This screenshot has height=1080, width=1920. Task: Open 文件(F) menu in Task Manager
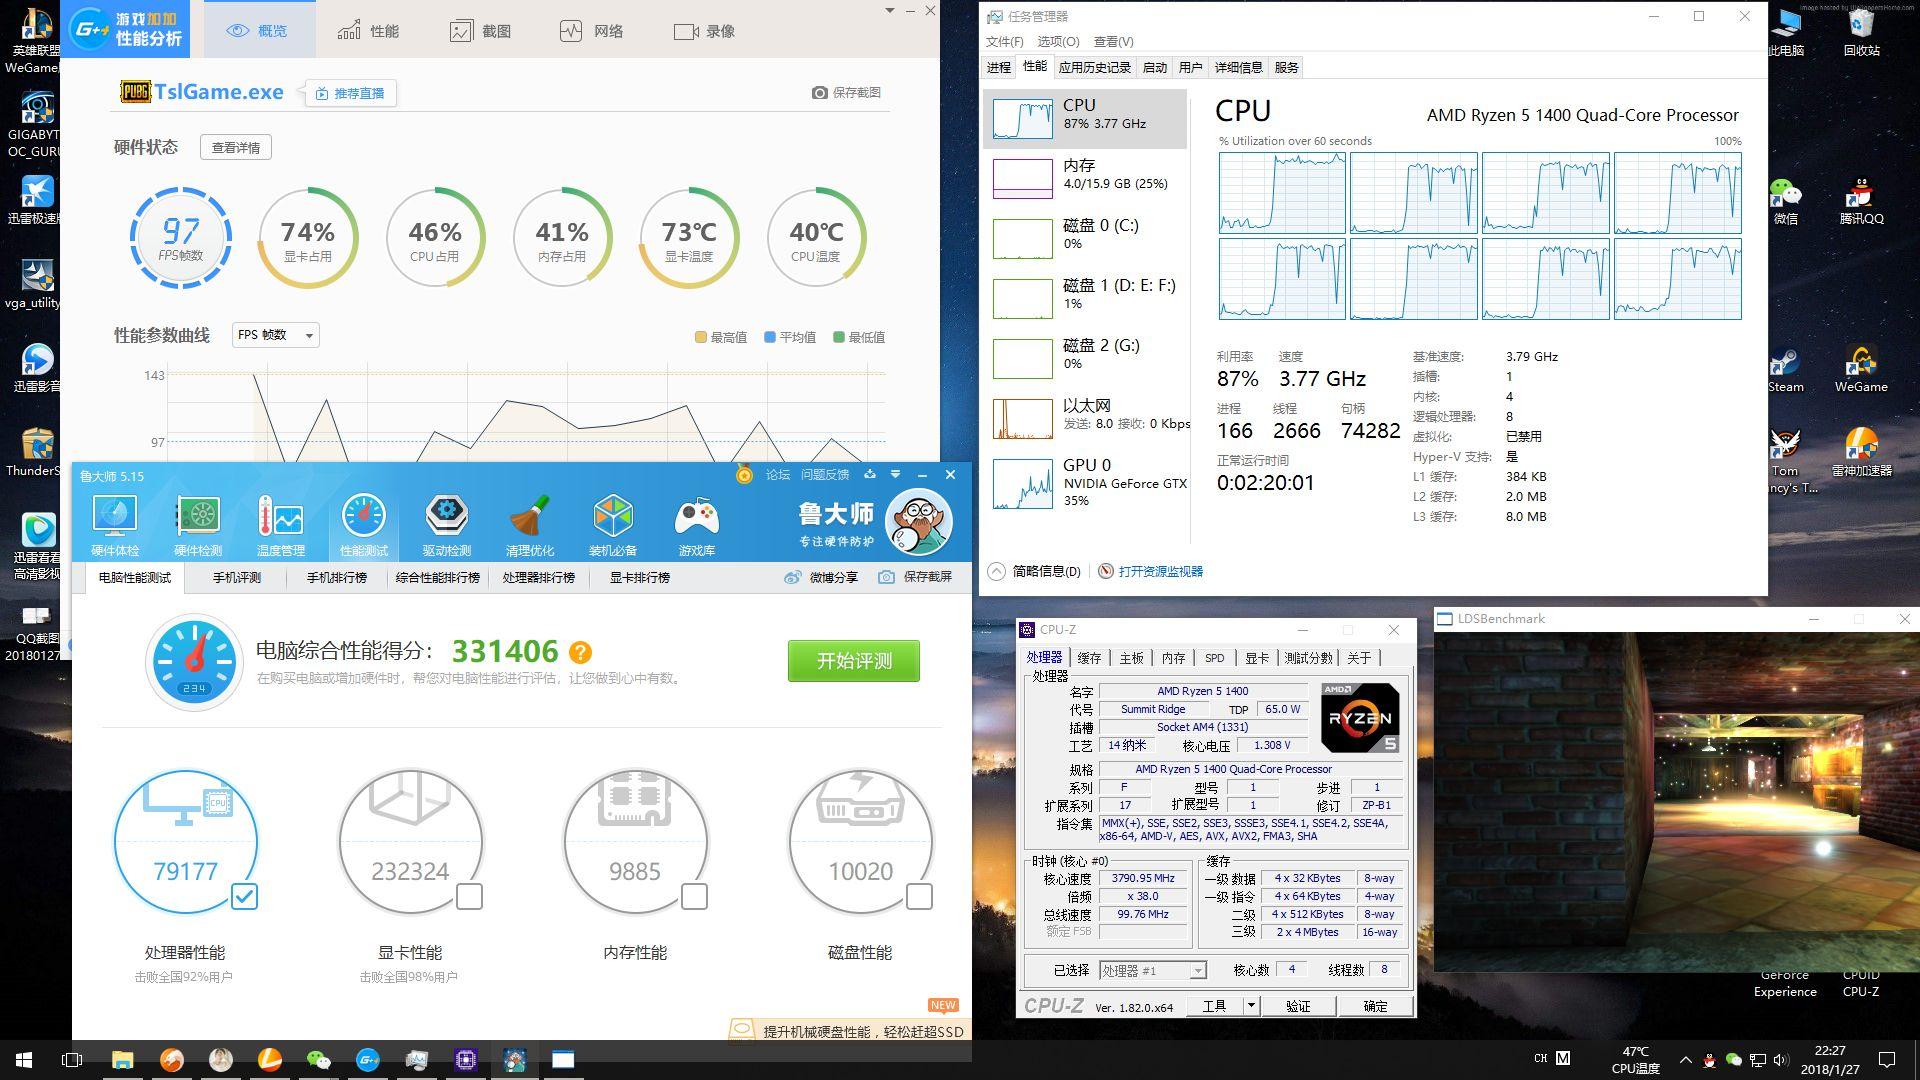click(x=1004, y=42)
